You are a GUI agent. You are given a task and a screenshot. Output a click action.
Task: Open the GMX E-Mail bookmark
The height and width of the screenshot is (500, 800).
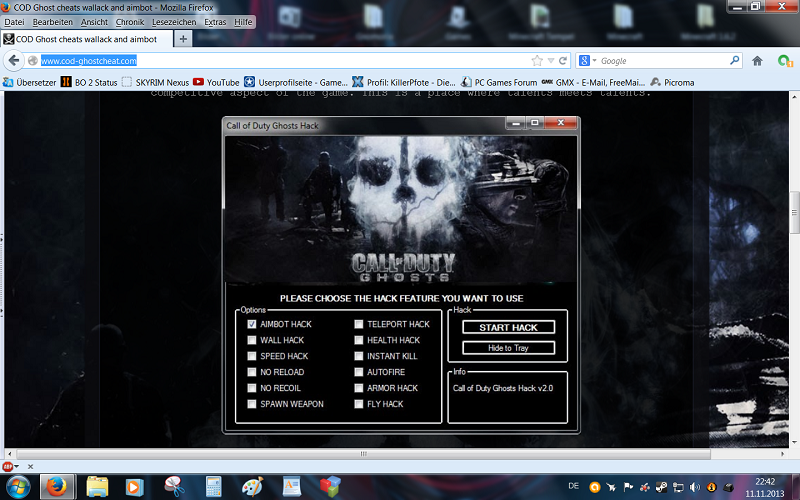[593, 82]
